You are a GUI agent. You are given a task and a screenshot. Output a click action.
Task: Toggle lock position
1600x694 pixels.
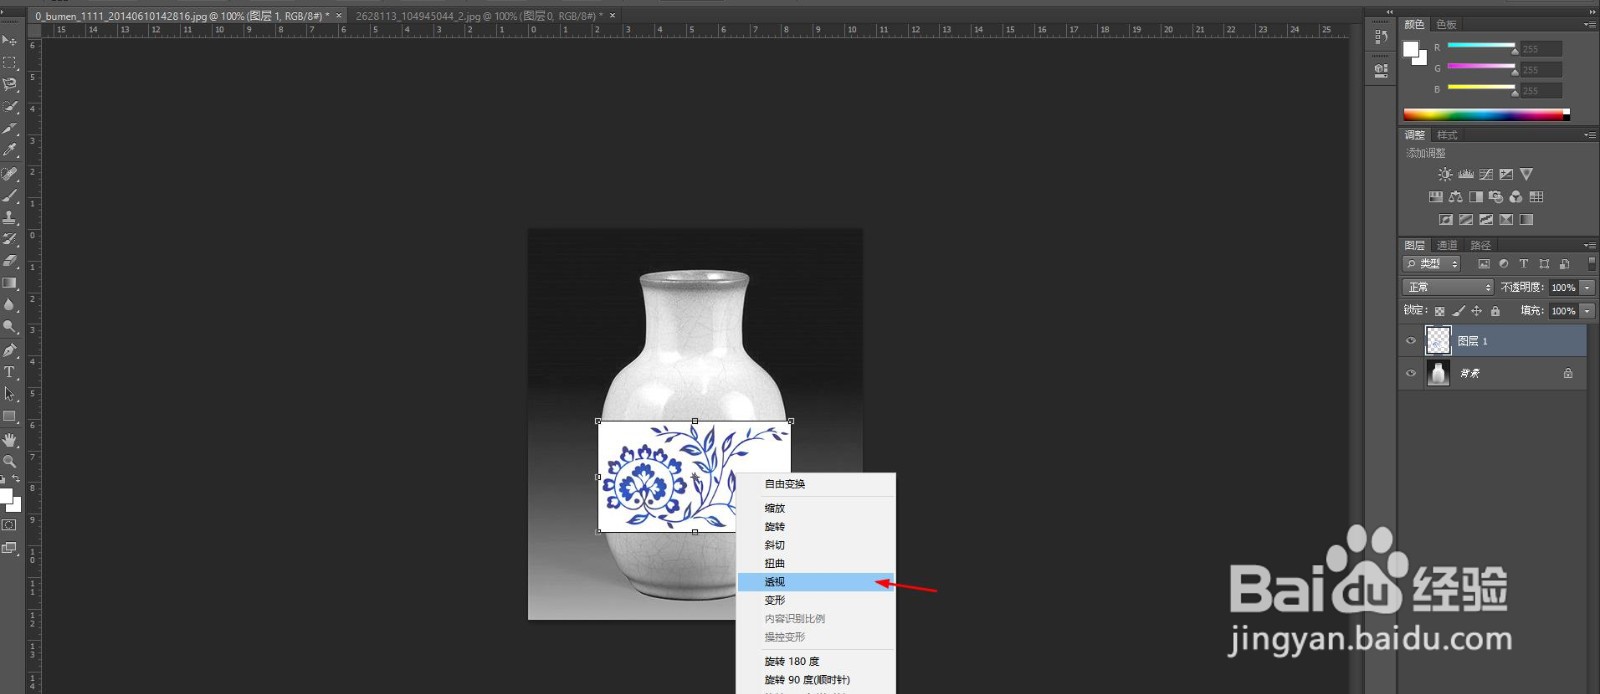pyautogui.click(x=1477, y=311)
